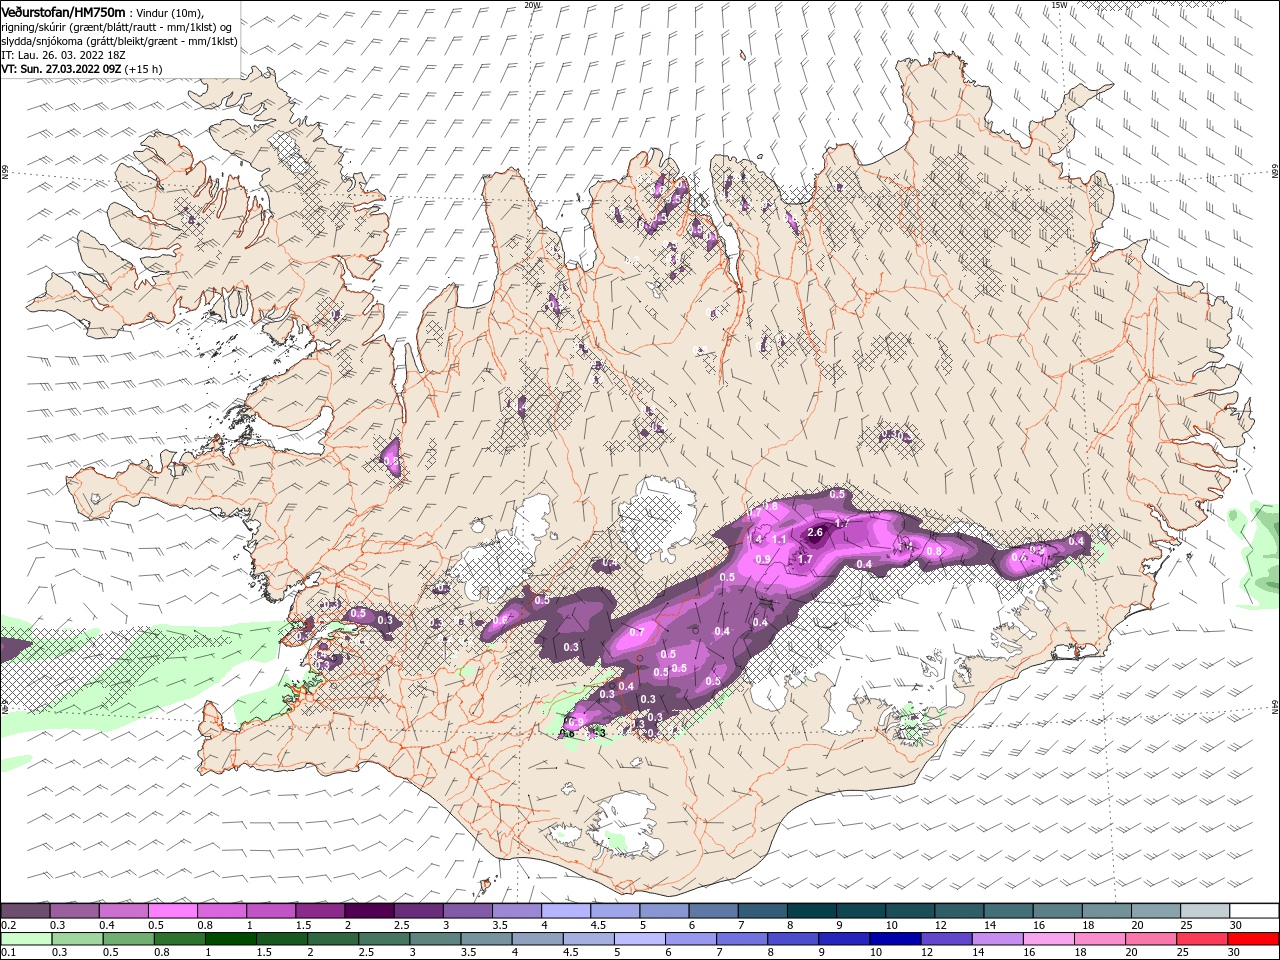Click the 0.8 snowfall value on the map
Viewport: 1280px width, 960px height.
click(934, 551)
